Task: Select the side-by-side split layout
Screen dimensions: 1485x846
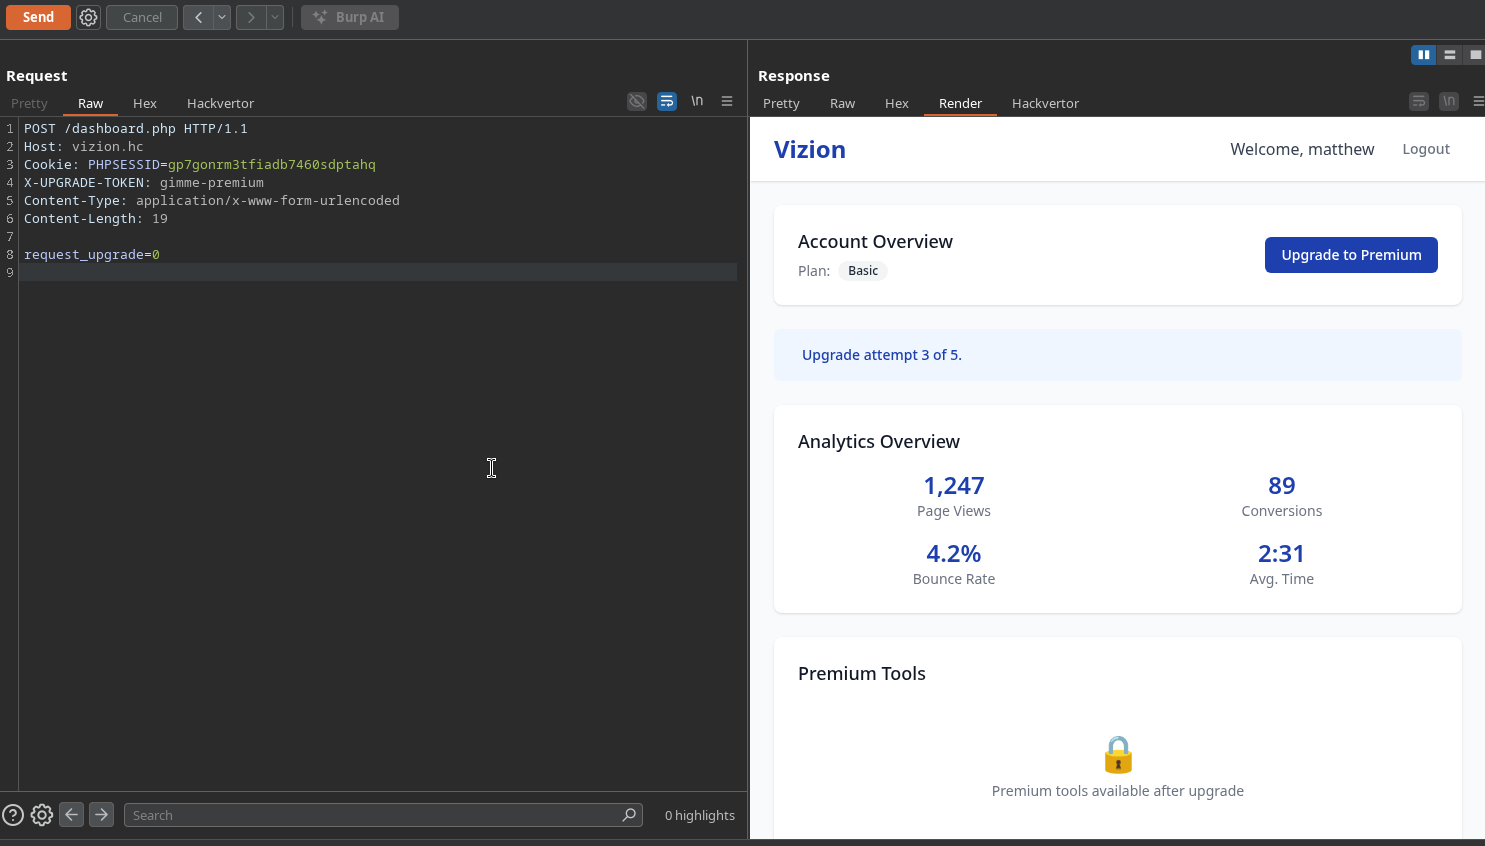Action: tap(1423, 55)
